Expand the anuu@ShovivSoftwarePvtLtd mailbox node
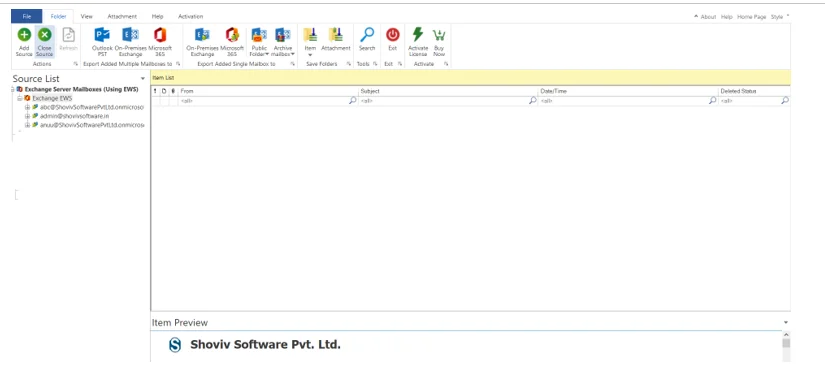 point(27,125)
